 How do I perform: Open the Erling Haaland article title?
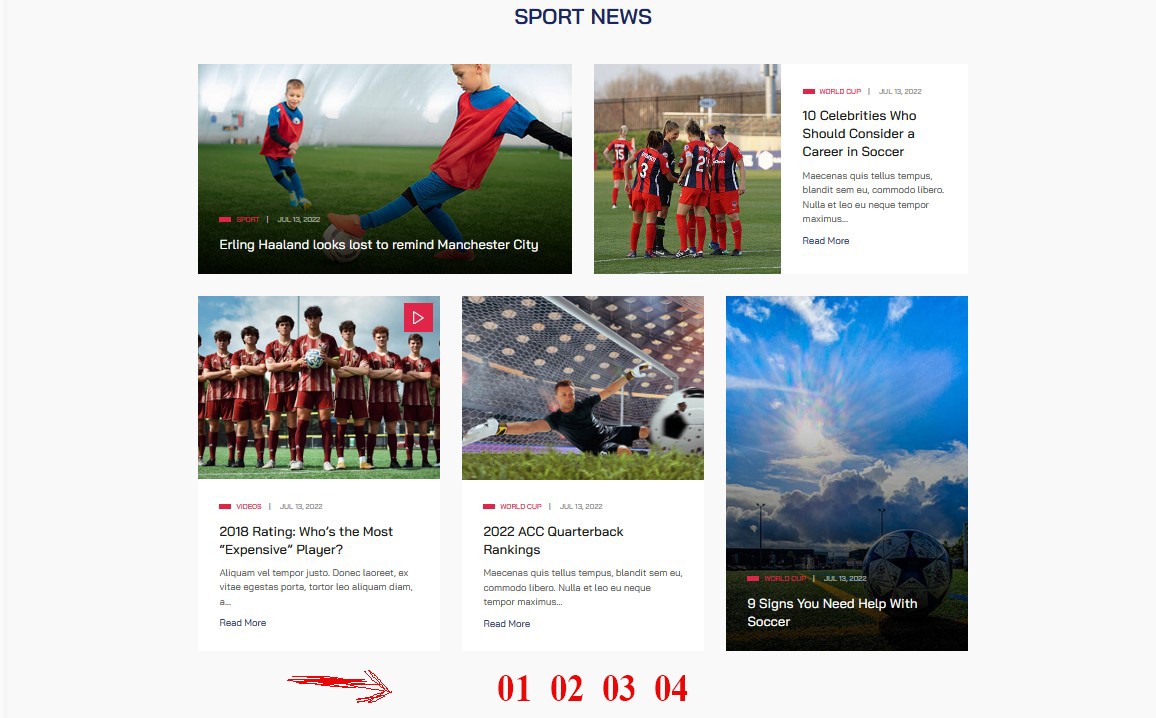click(379, 245)
